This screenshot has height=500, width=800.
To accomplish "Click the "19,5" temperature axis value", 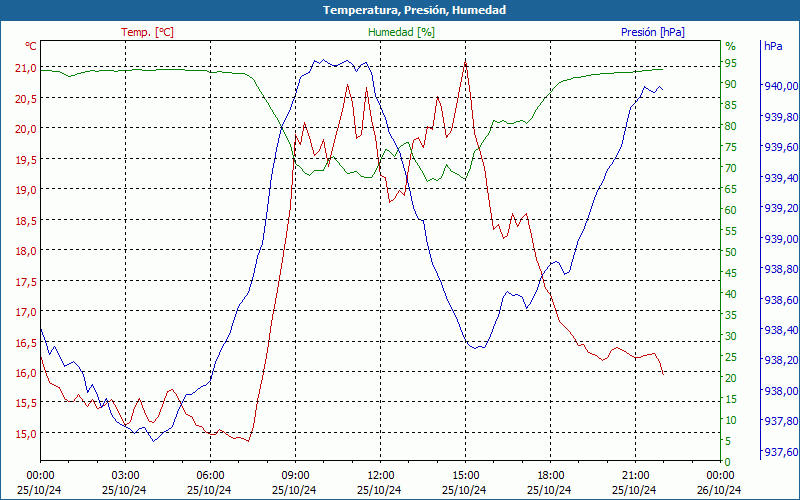I will click(x=25, y=159).
